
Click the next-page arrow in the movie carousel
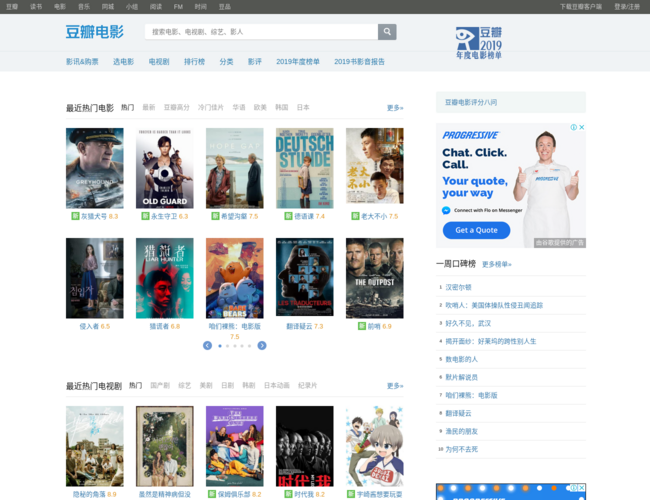coord(262,345)
